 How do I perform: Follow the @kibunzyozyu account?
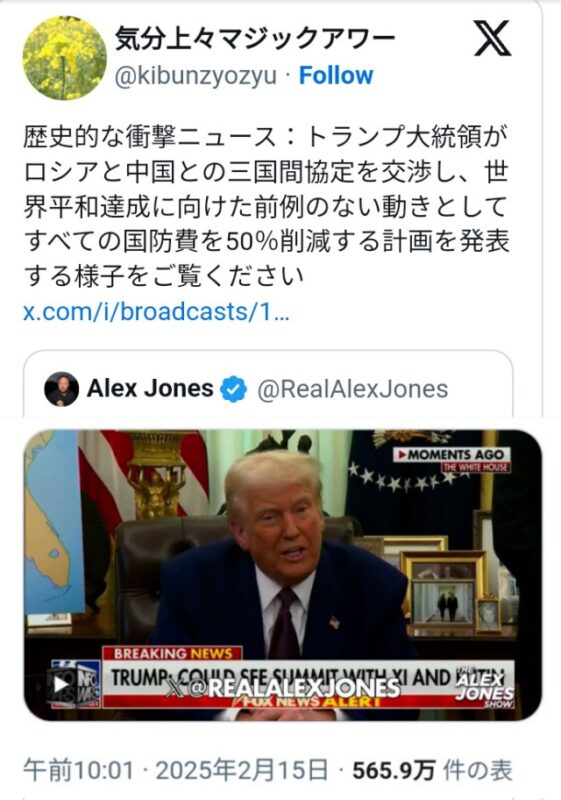tap(336, 76)
